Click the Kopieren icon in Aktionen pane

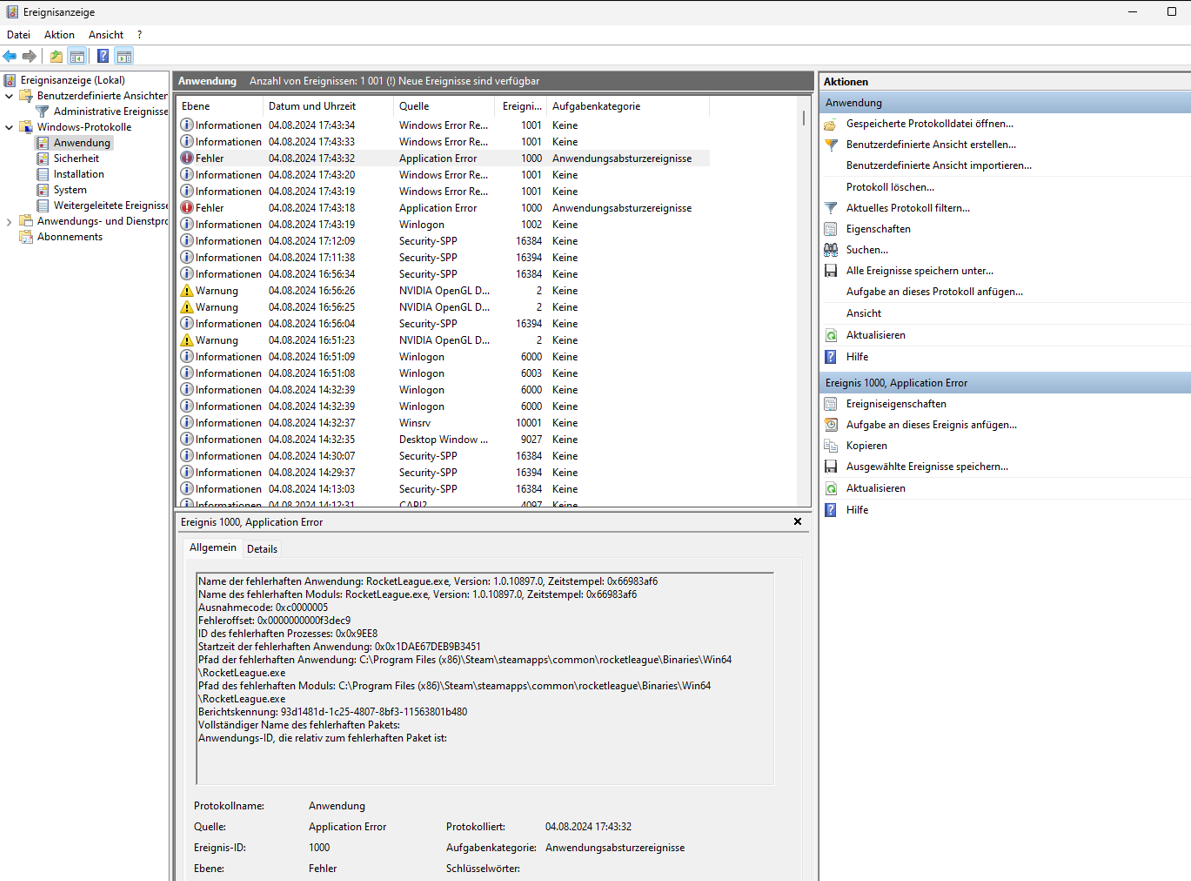831,446
